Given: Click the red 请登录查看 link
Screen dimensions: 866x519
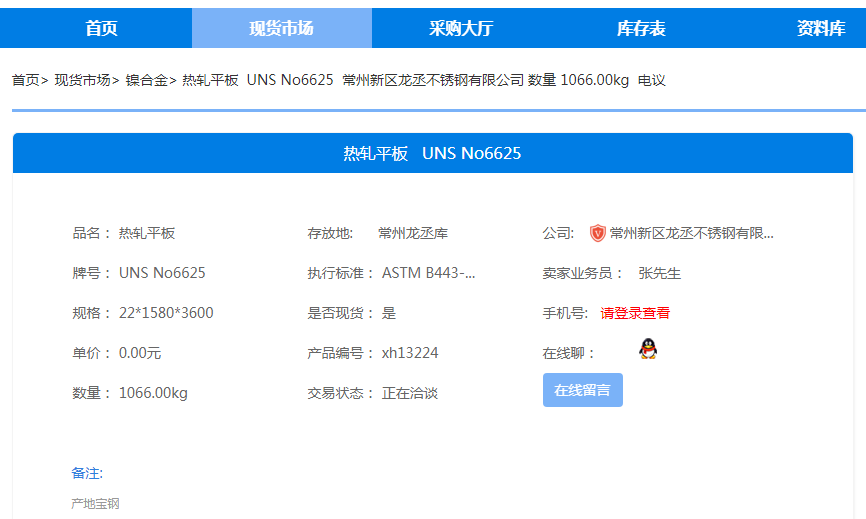Looking at the screenshot, I should coord(635,313).
